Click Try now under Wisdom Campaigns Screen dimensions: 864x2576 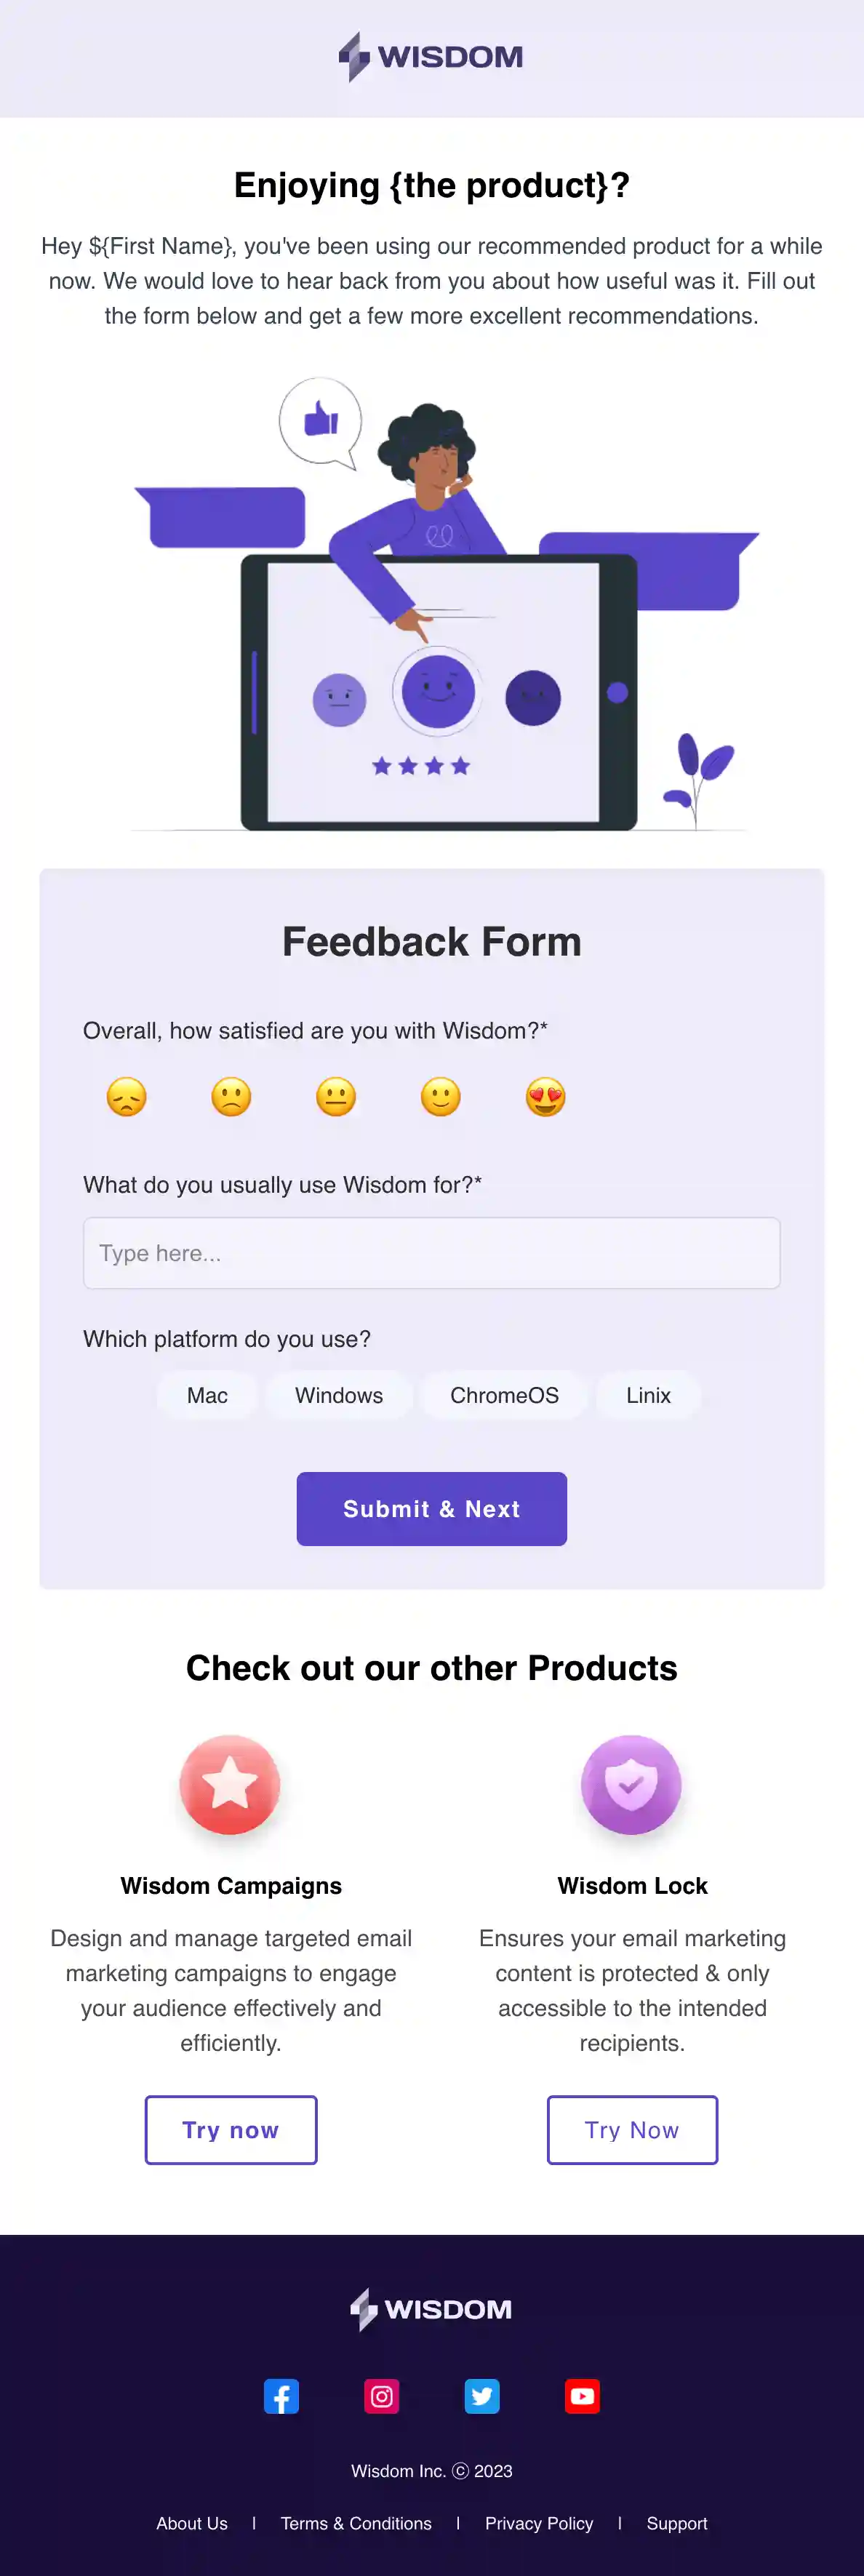point(231,2130)
